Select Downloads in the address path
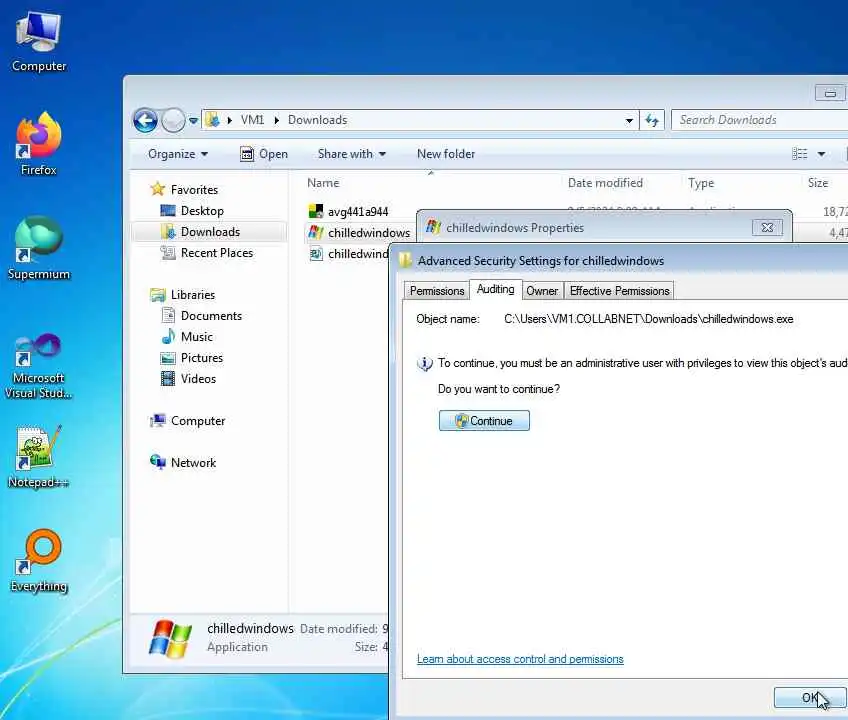This screenshot has height=720, width=848. point(317,120)
